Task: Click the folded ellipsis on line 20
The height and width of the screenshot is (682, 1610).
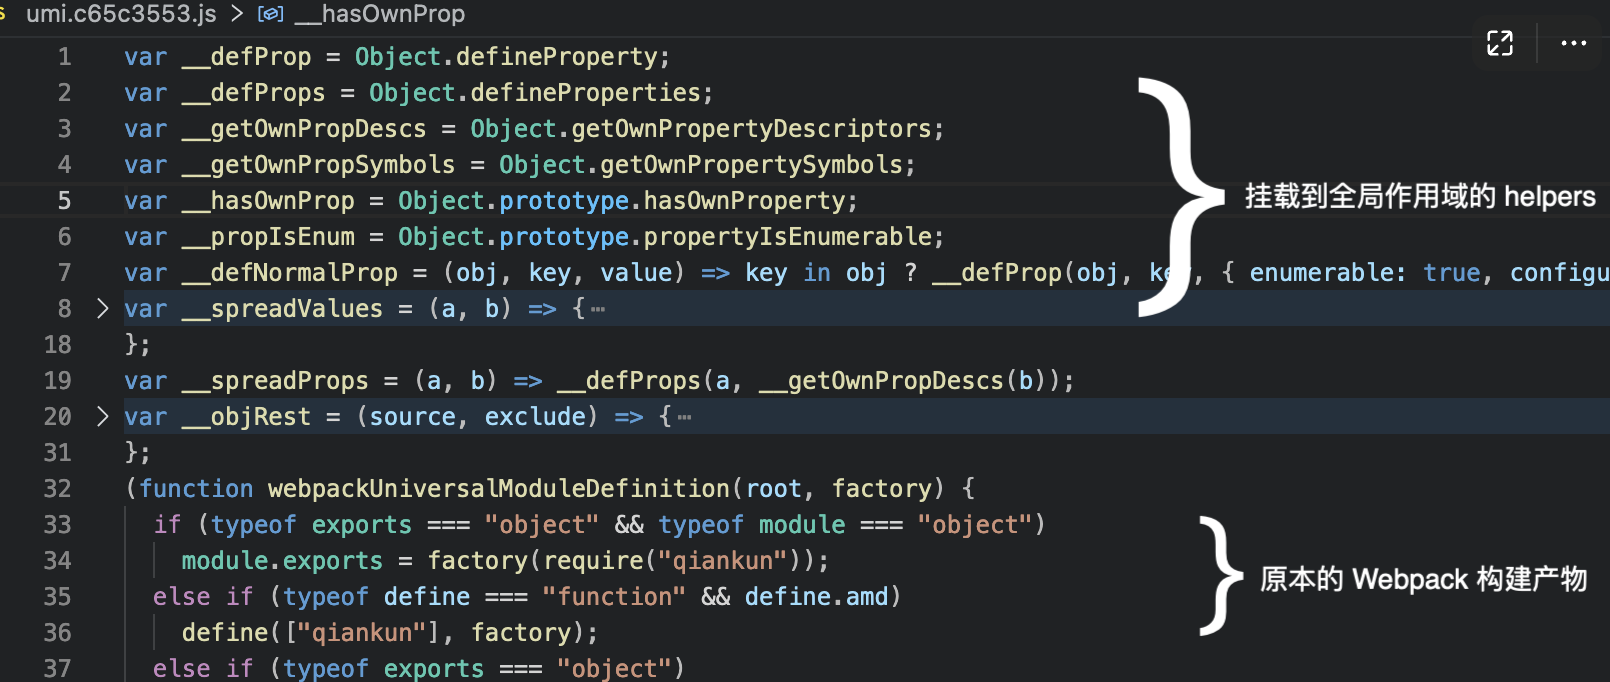Action: pyautogui.click(x=684, y=417)
